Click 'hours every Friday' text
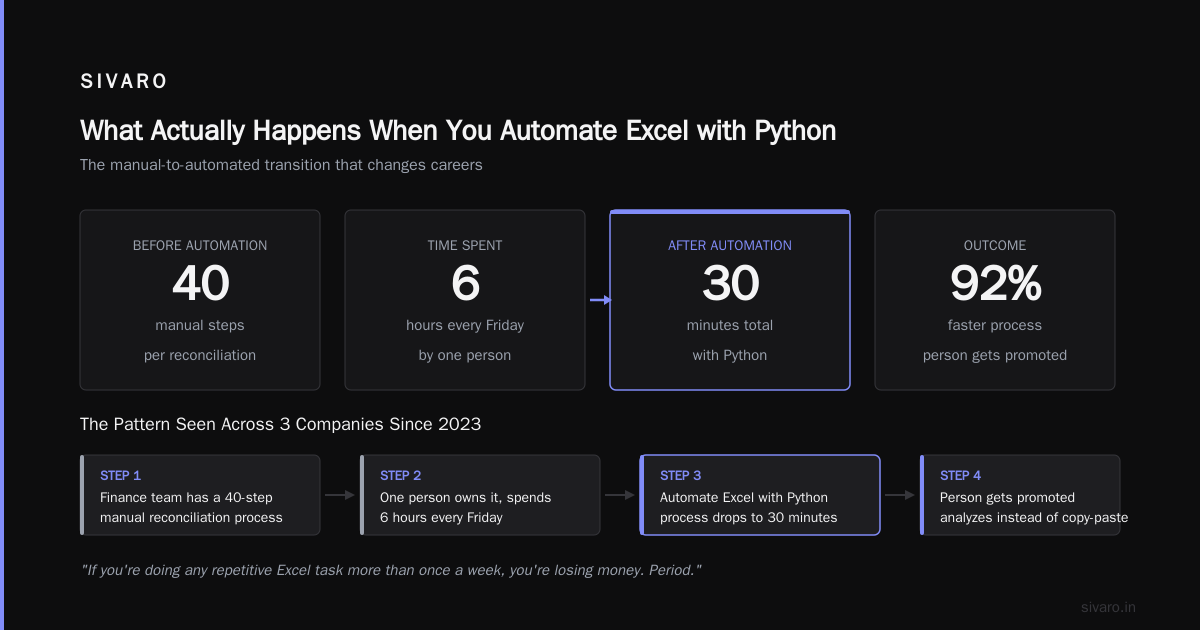The image size is (1200, 630). point(465,325)
